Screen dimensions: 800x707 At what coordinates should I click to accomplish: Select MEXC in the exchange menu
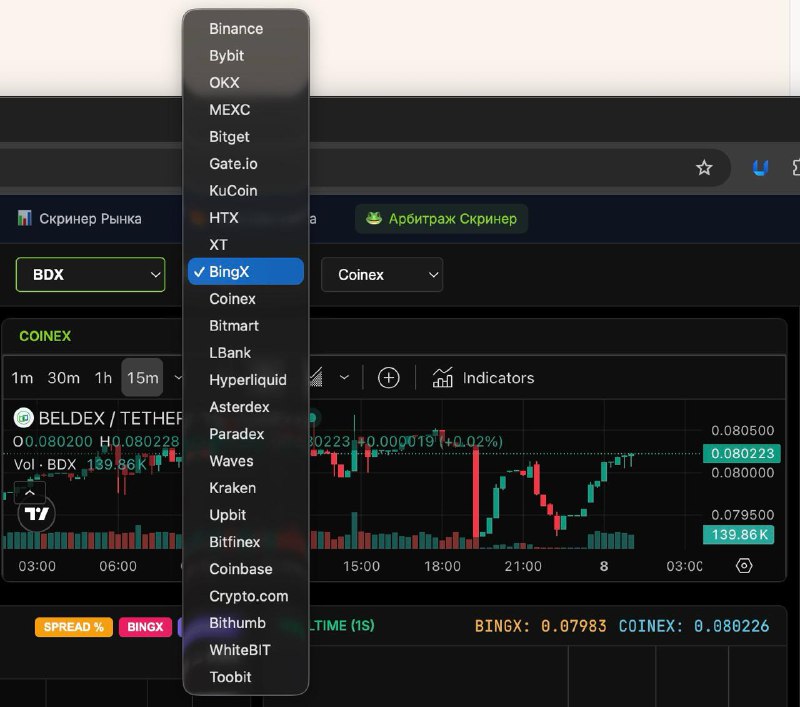245,110
